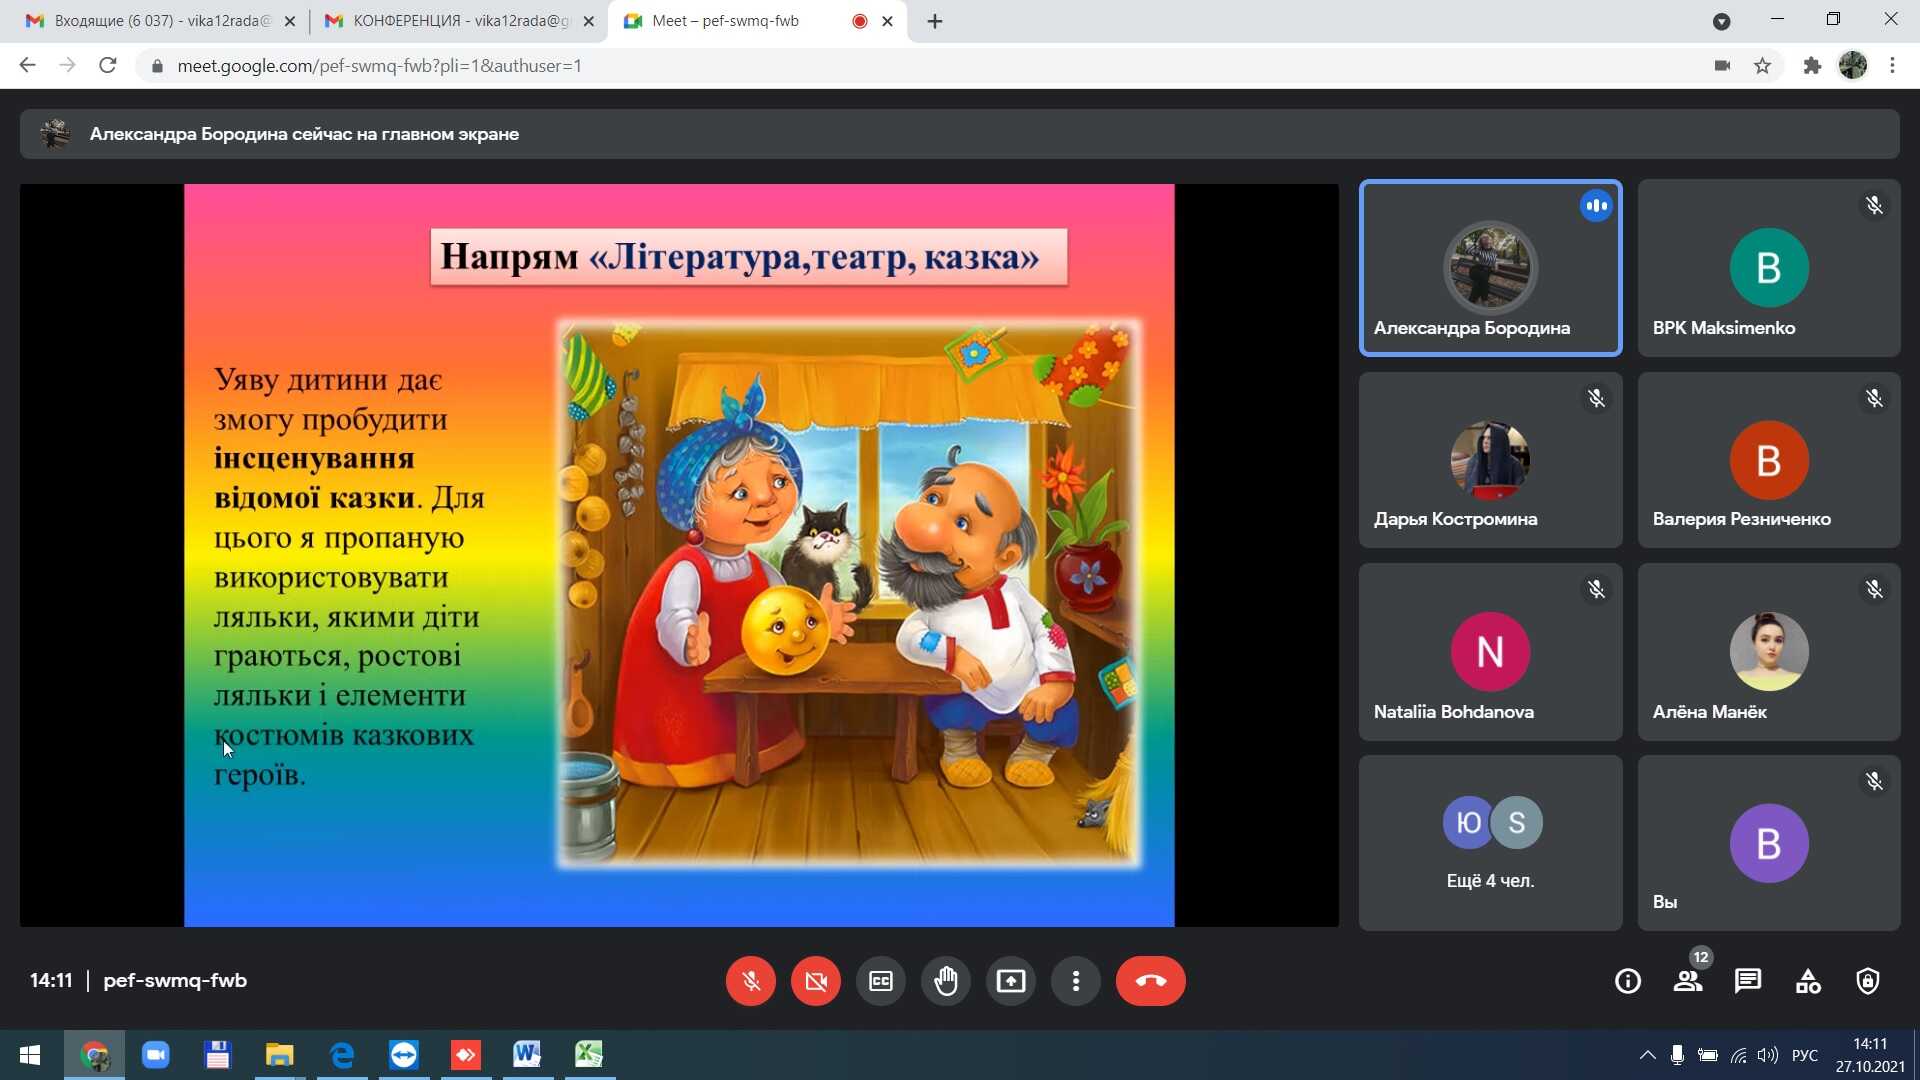Image resolution: width=1920 pixels, height=1080 pixels.
Task: Open Word from the taskbar
Action: click(x=527, y=1055)
